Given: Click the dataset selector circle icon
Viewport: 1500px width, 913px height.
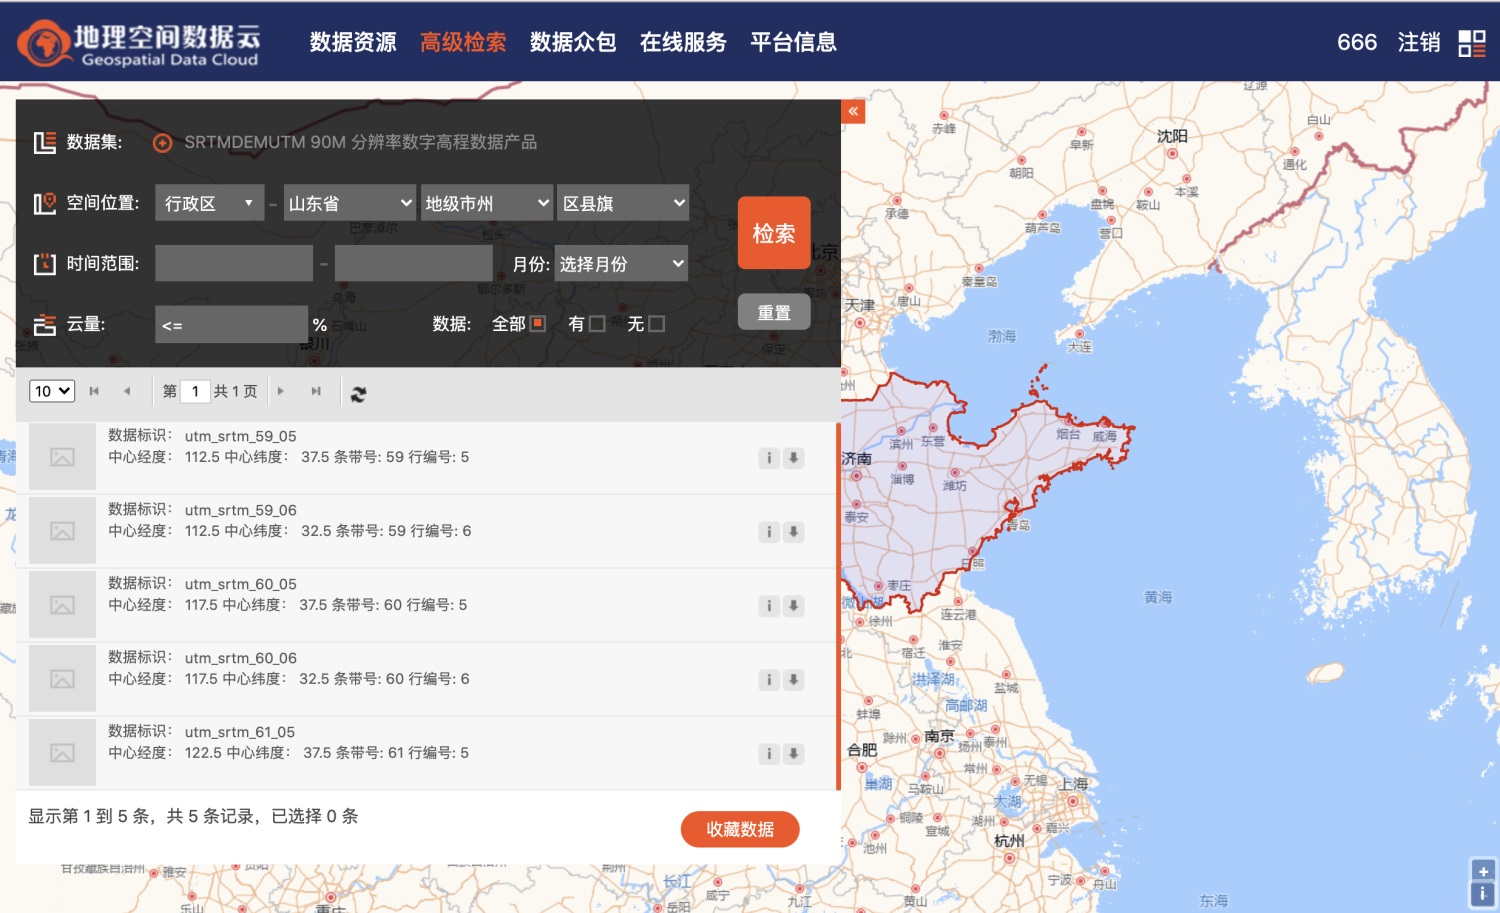Looking at the screenshot, I should point(162,143).
